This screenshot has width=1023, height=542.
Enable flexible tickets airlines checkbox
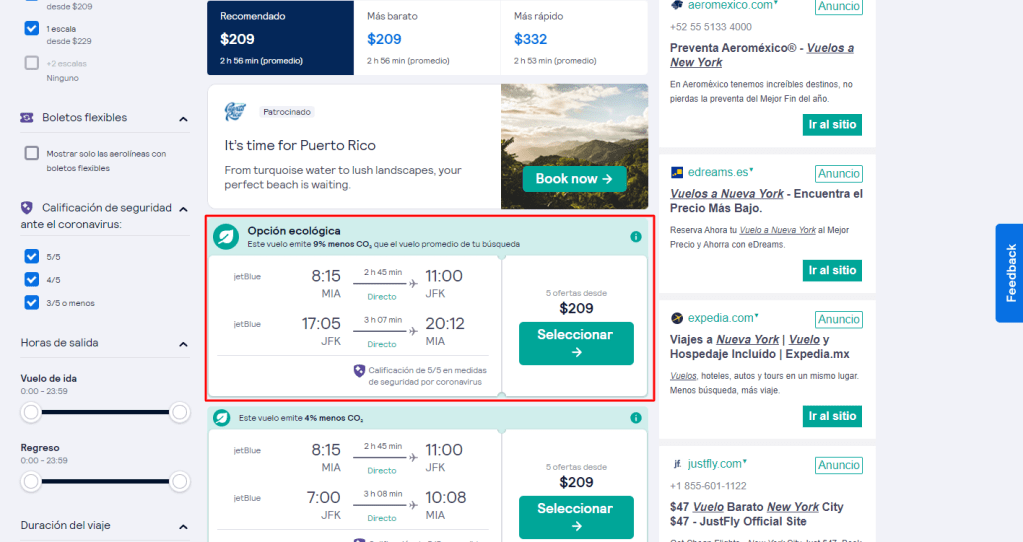coord(31,153)
